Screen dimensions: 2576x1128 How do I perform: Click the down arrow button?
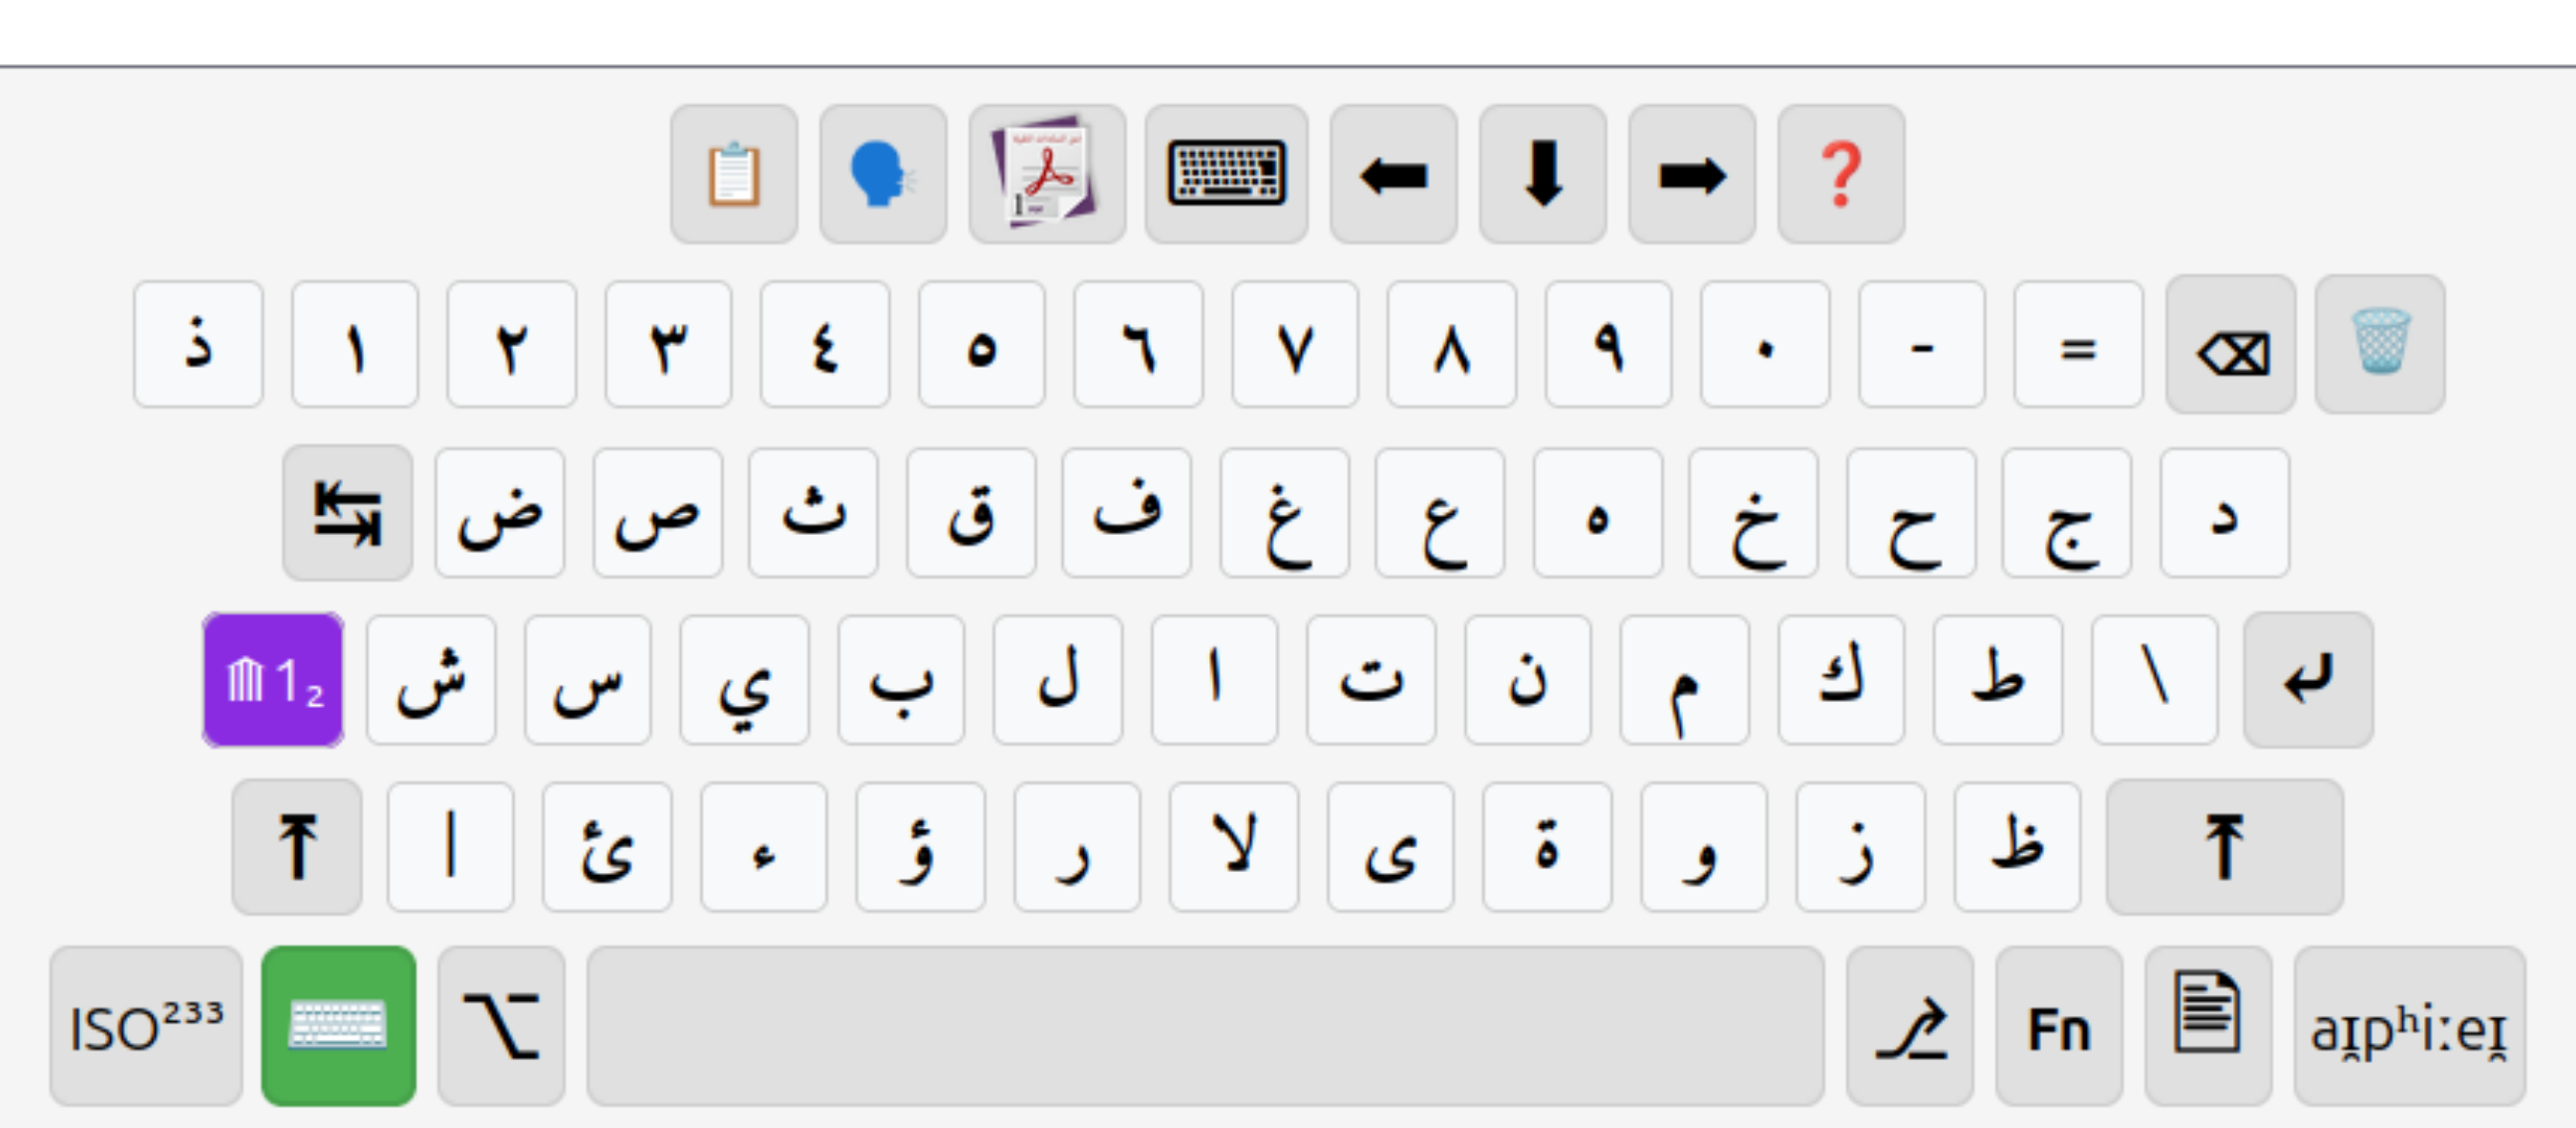tap(1542, 175)
